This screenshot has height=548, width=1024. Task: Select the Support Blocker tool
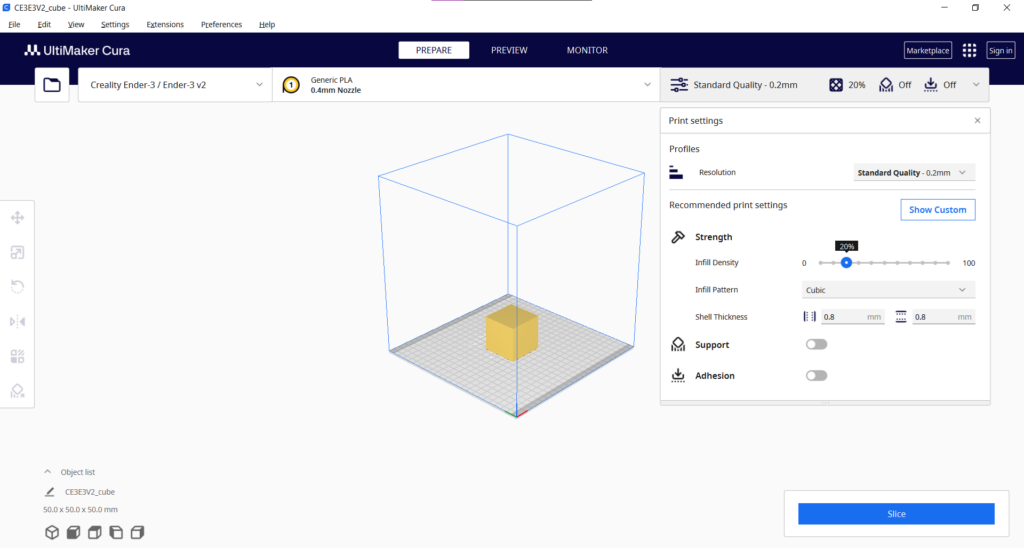(18, 391)
